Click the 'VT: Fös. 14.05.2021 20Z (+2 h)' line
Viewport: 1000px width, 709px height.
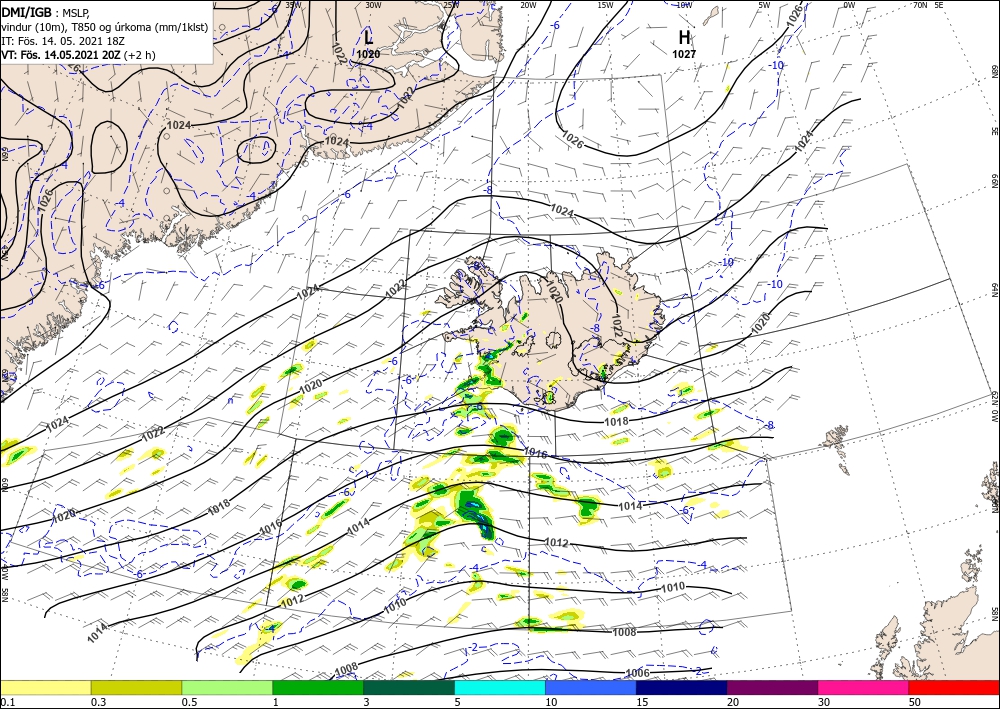78,55
